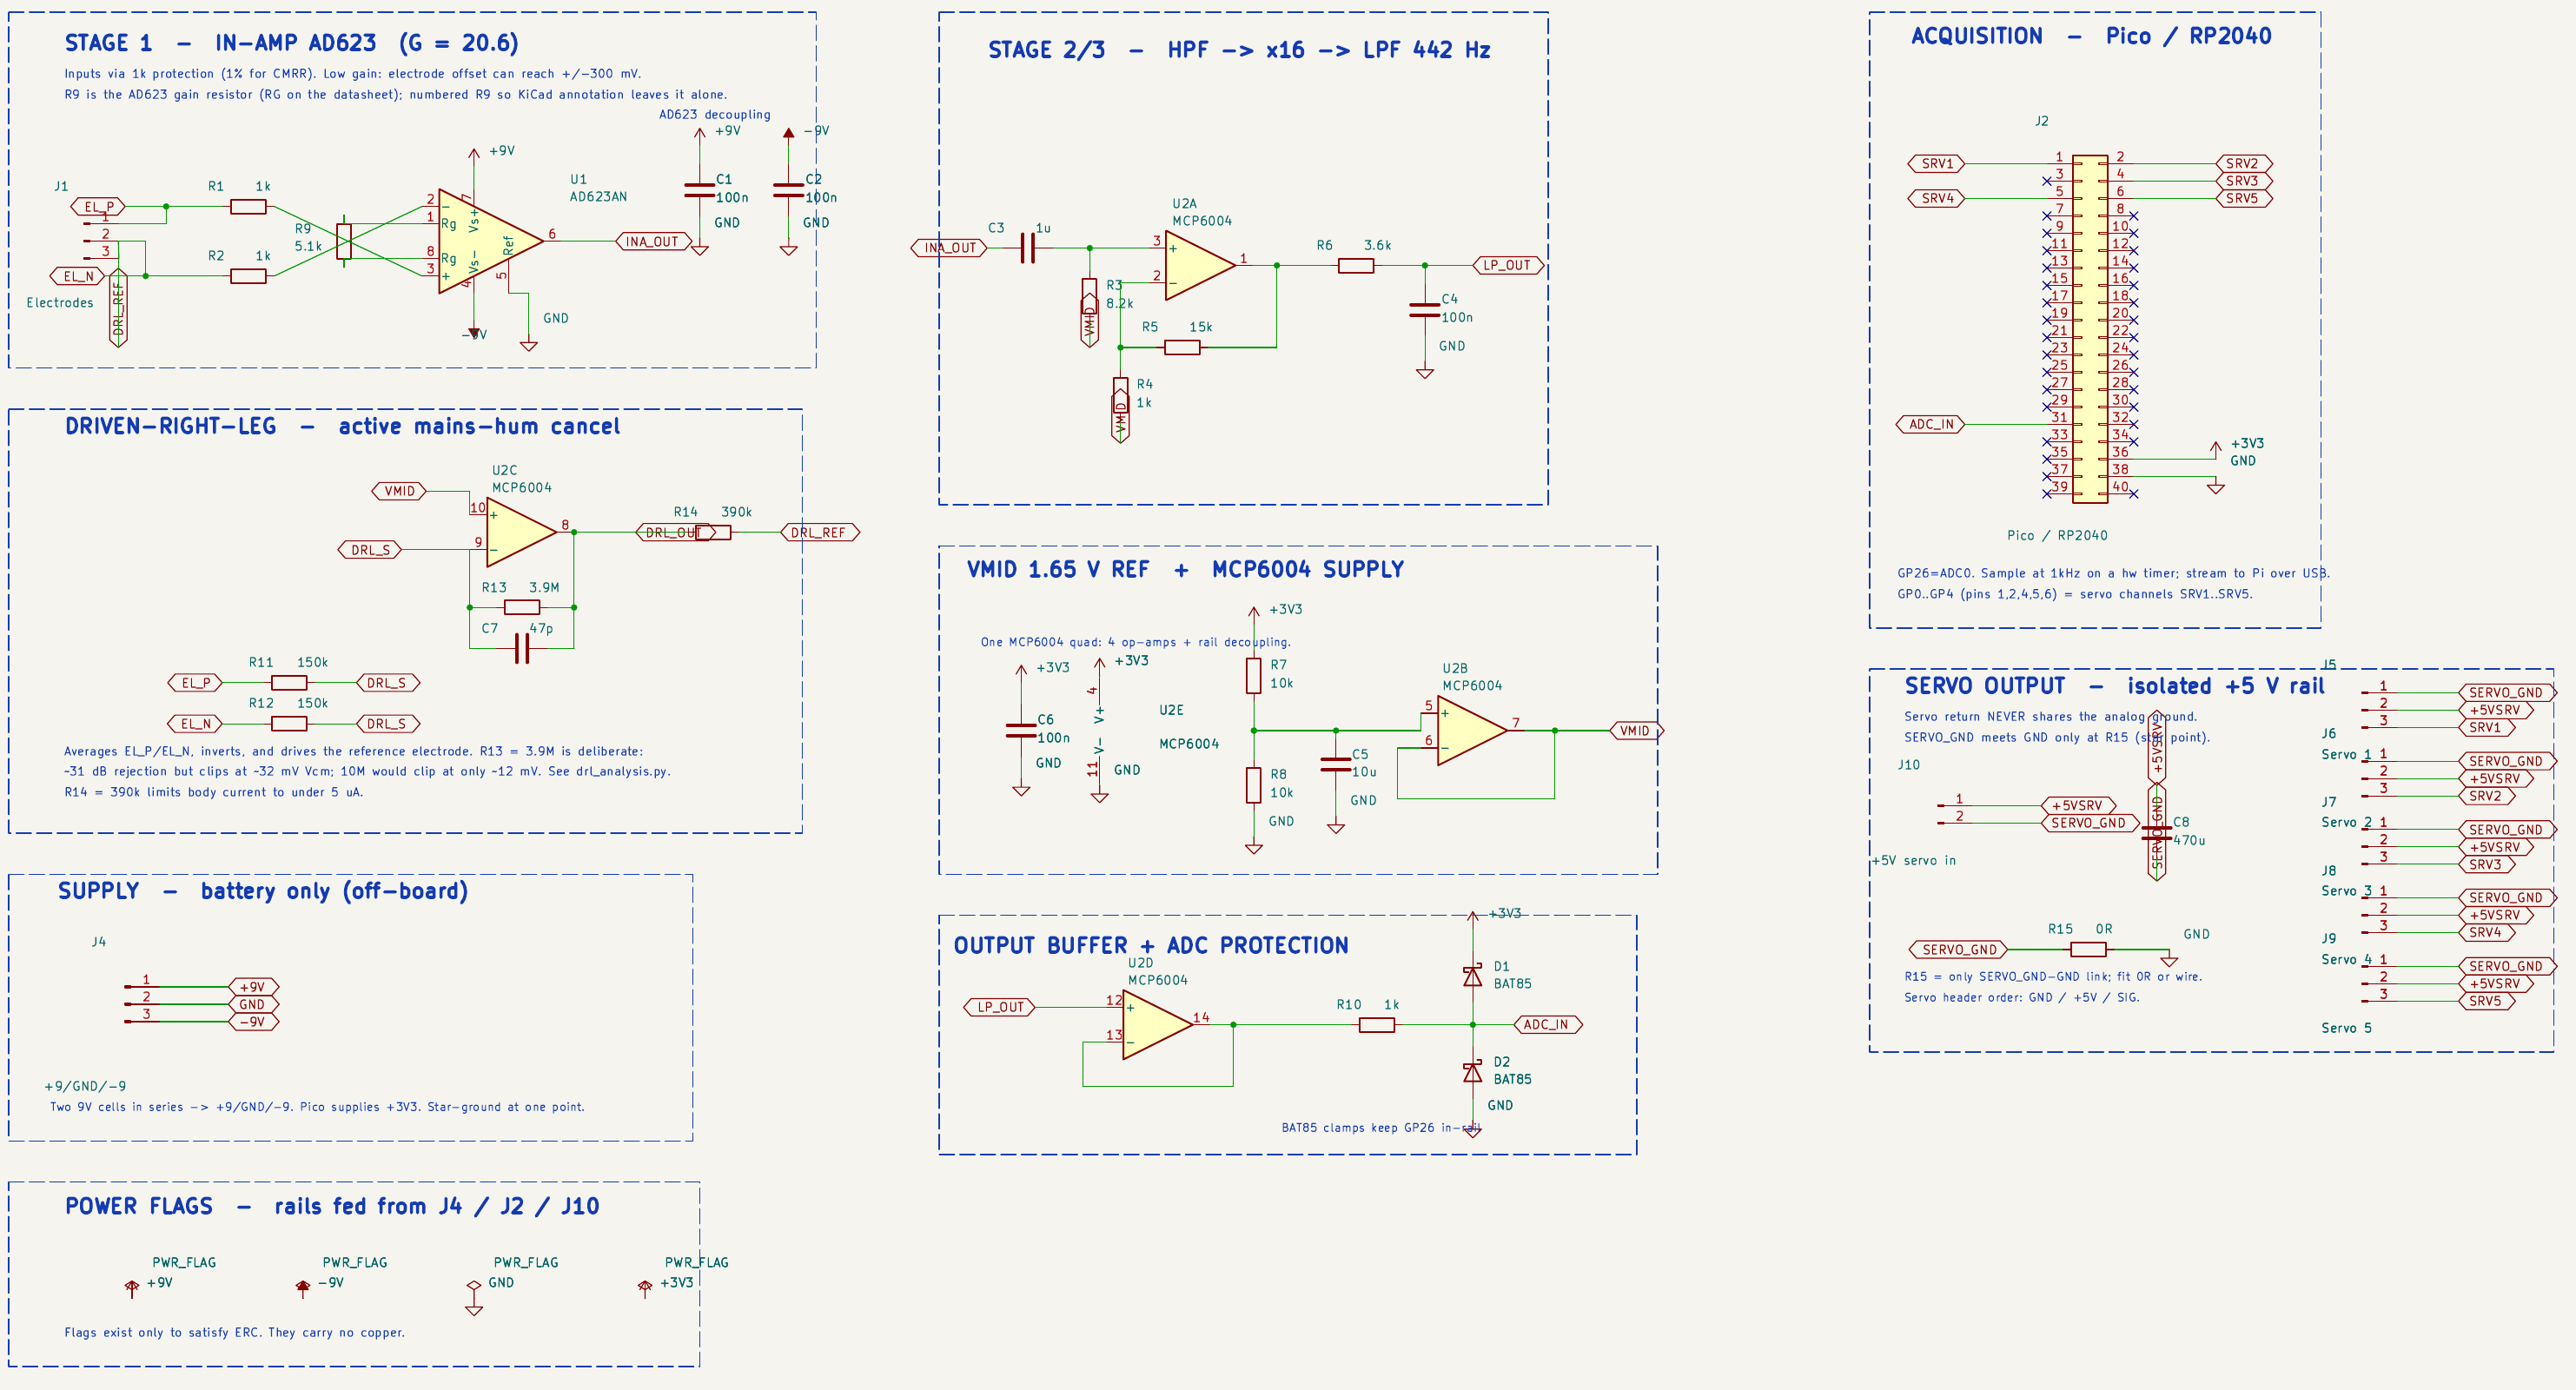Select the D1 BAT85 diode

(x=1472, y=975)
